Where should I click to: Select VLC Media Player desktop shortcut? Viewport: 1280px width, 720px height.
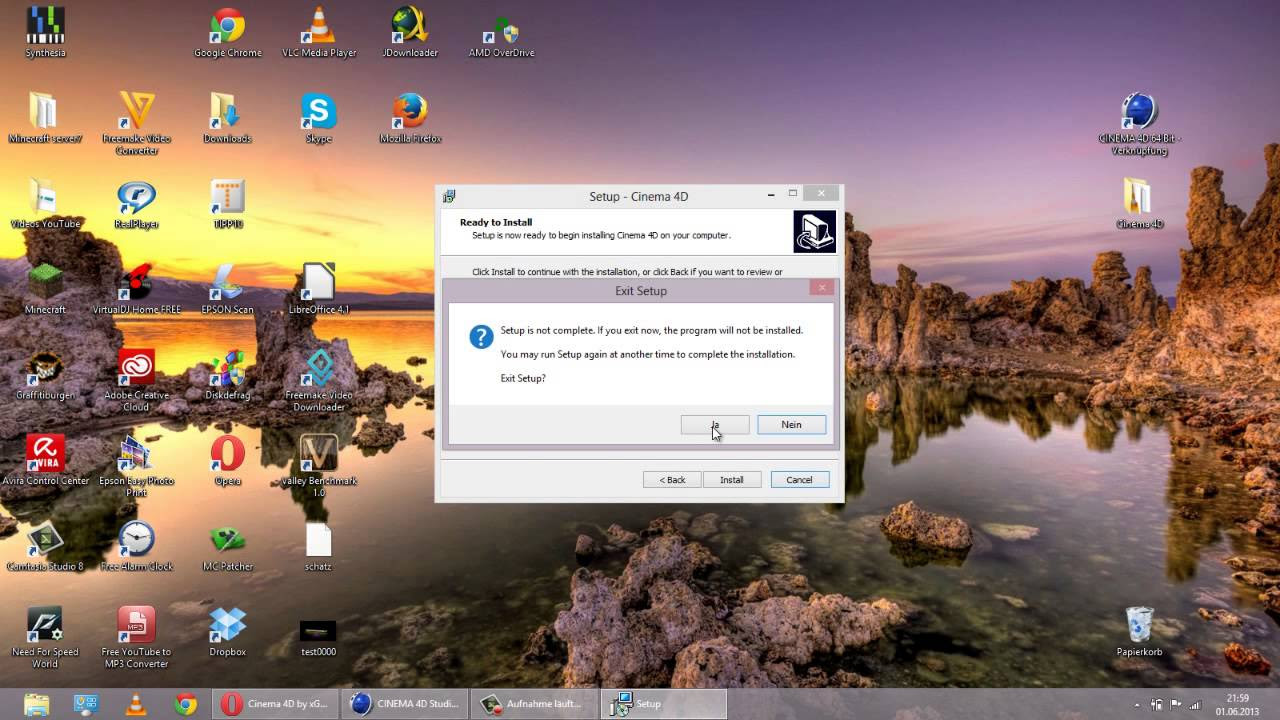(x=319, y=33)
